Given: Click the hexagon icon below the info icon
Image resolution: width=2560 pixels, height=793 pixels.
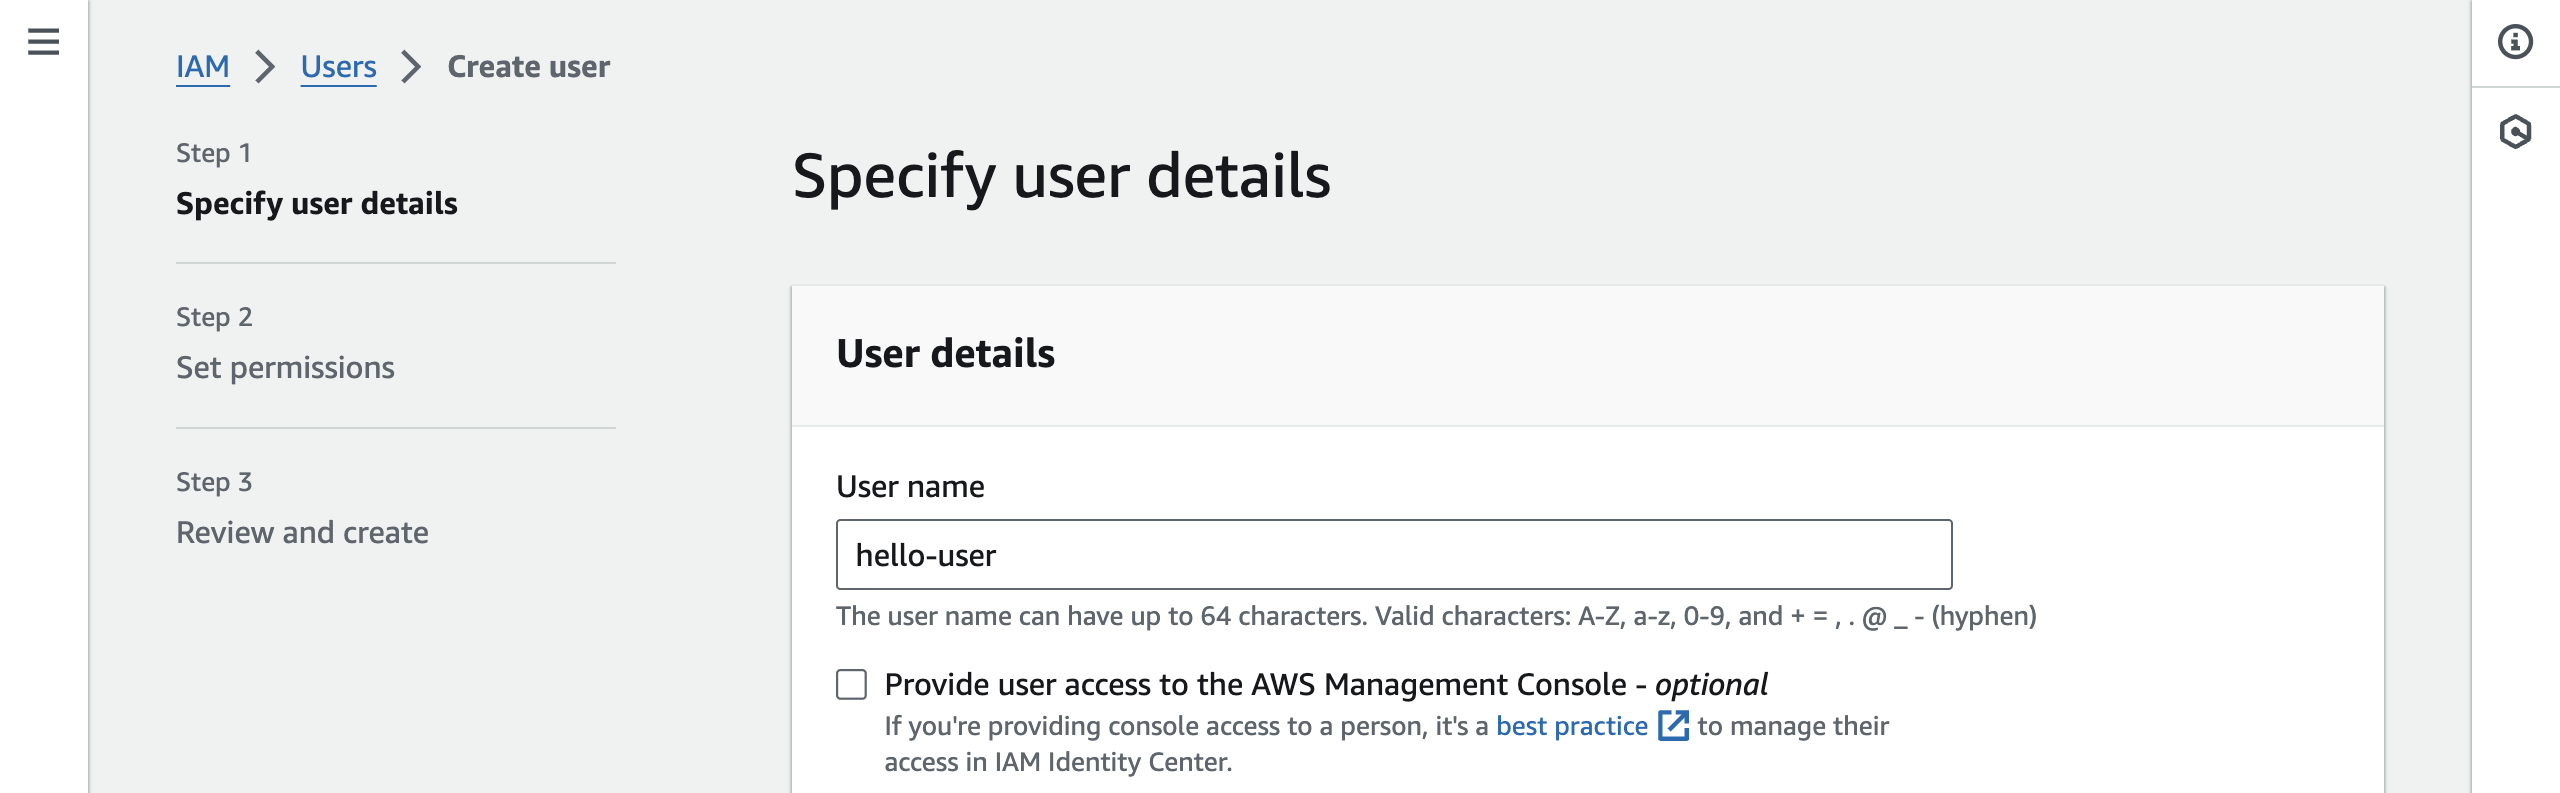Looking at the screenshot, I should click(2515, 132).
